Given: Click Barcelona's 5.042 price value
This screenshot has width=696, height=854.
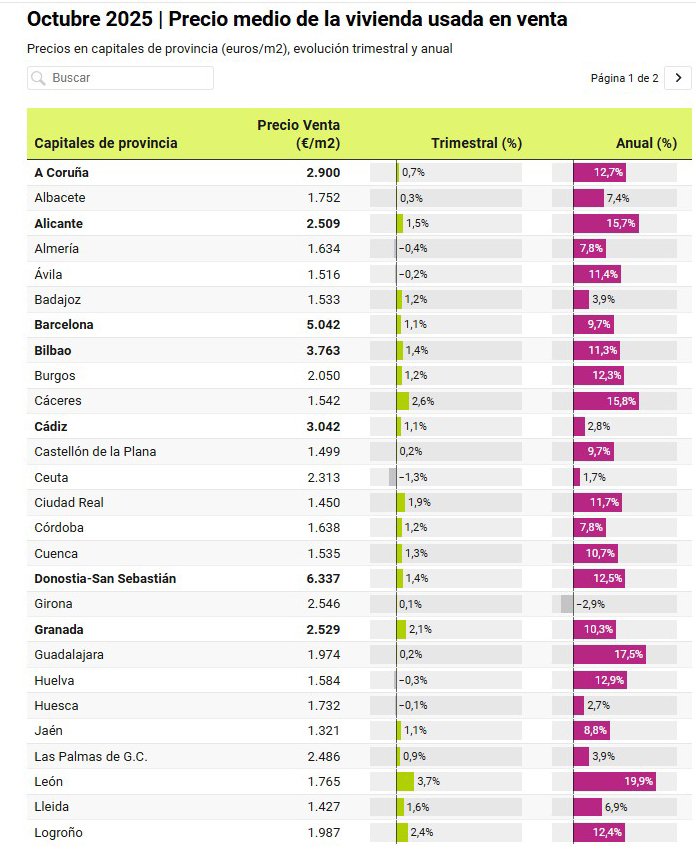Looking at the screenshot, I should (x=323, y=325).
